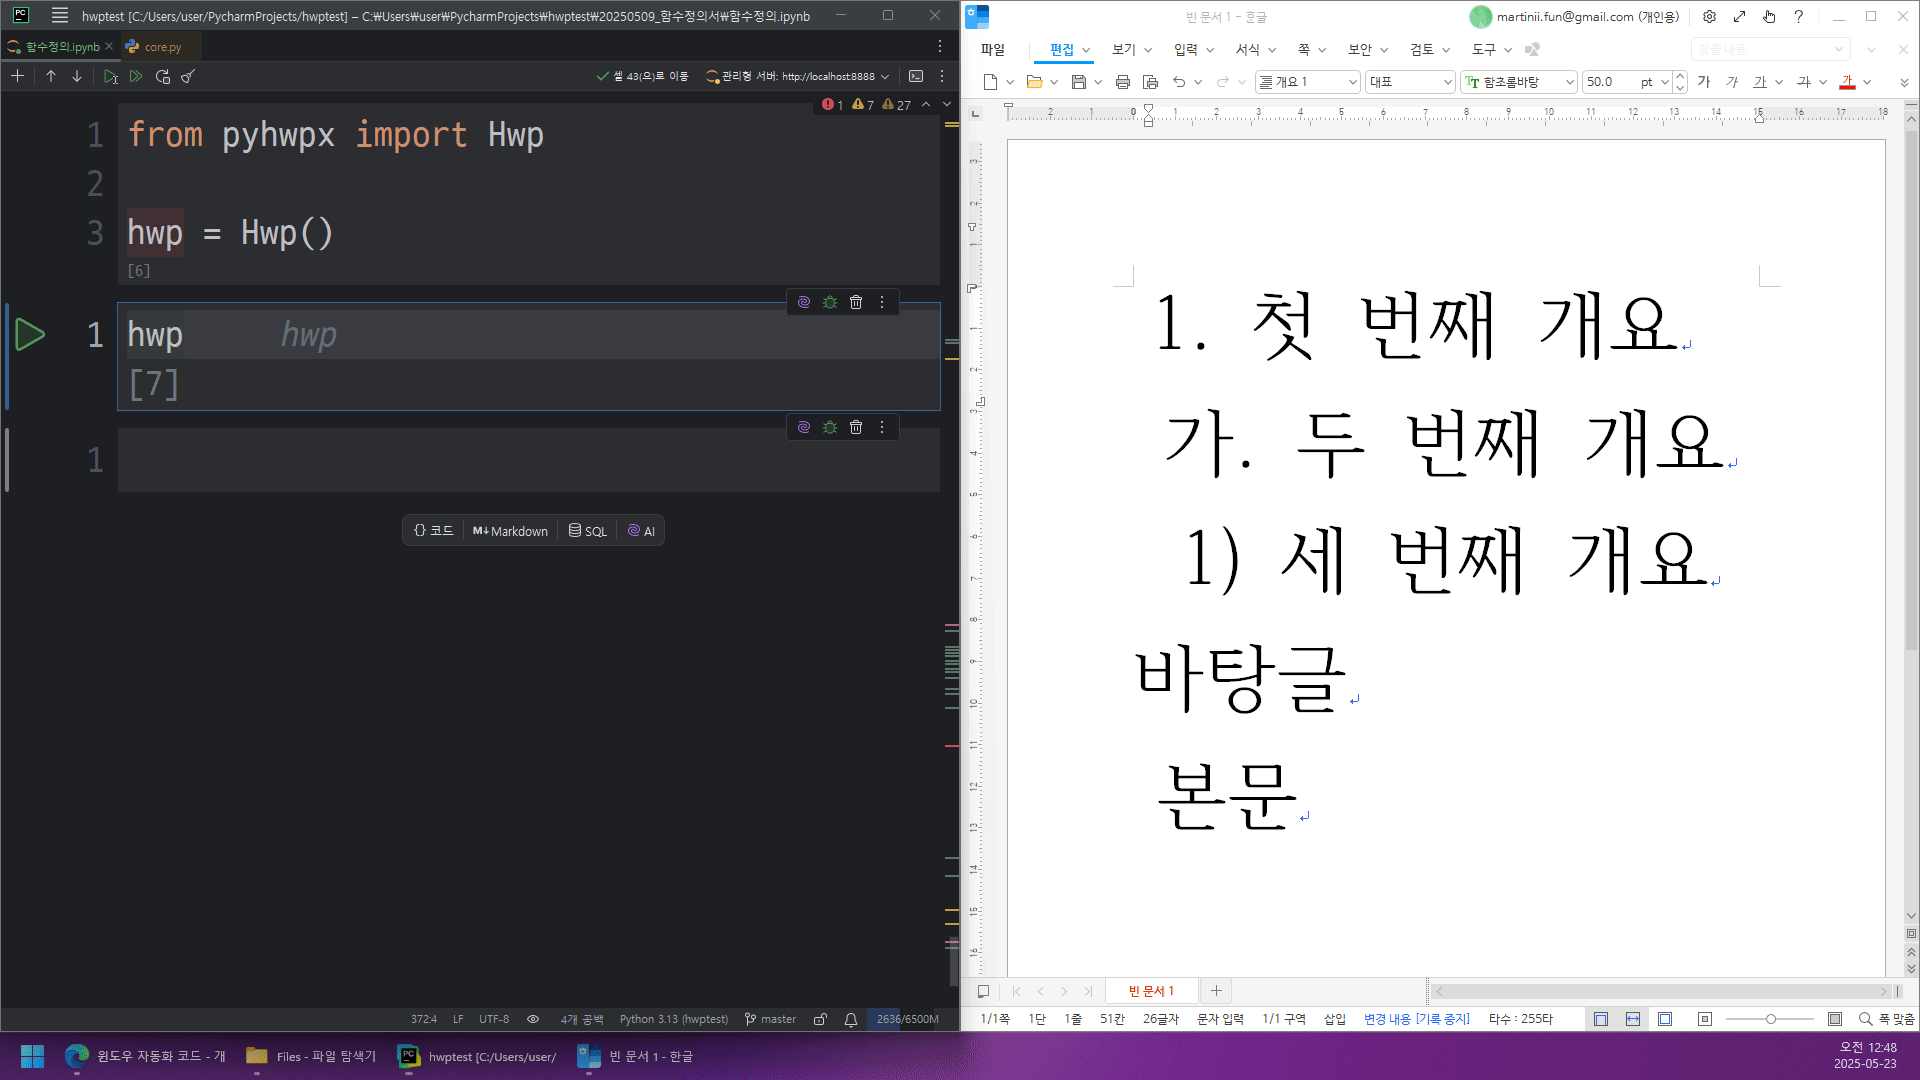The height and width of the screenshot is (1080, 1920).
Task: Undo last action in Hangul
Action: [1179, 82]
